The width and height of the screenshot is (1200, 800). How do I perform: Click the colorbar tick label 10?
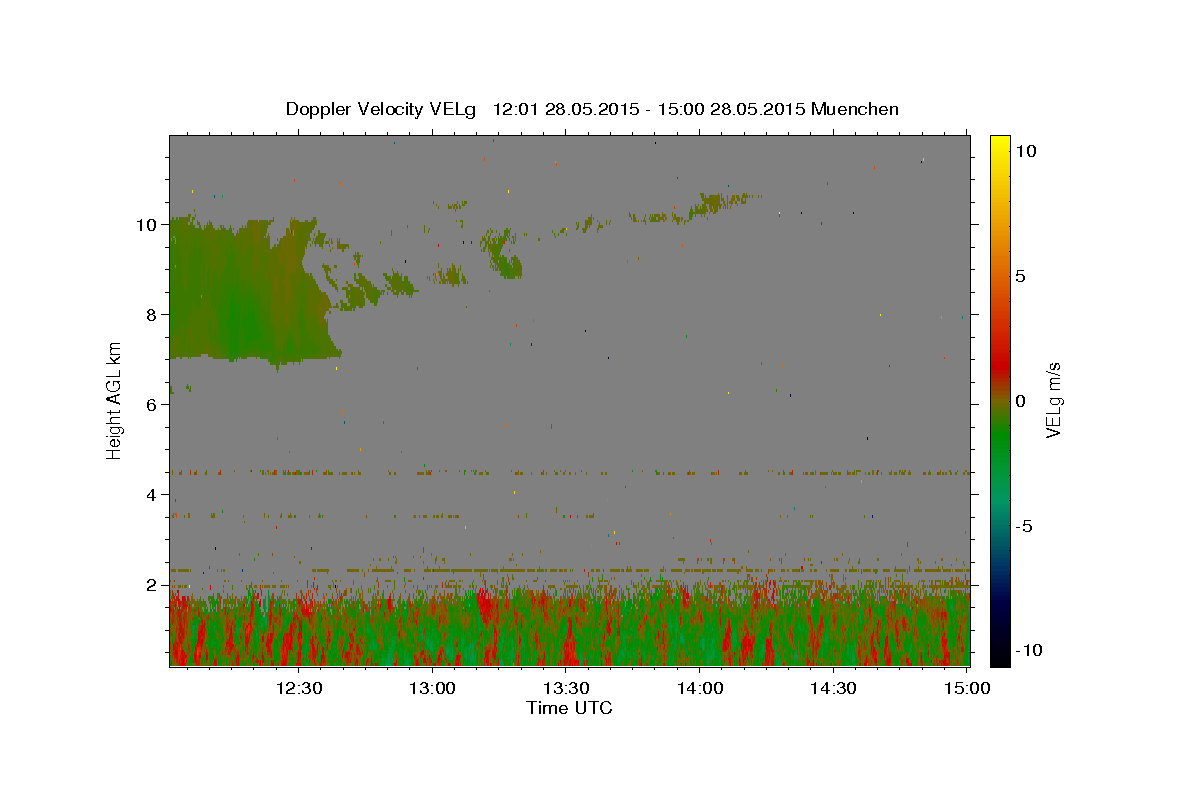tap(1025, 151)
